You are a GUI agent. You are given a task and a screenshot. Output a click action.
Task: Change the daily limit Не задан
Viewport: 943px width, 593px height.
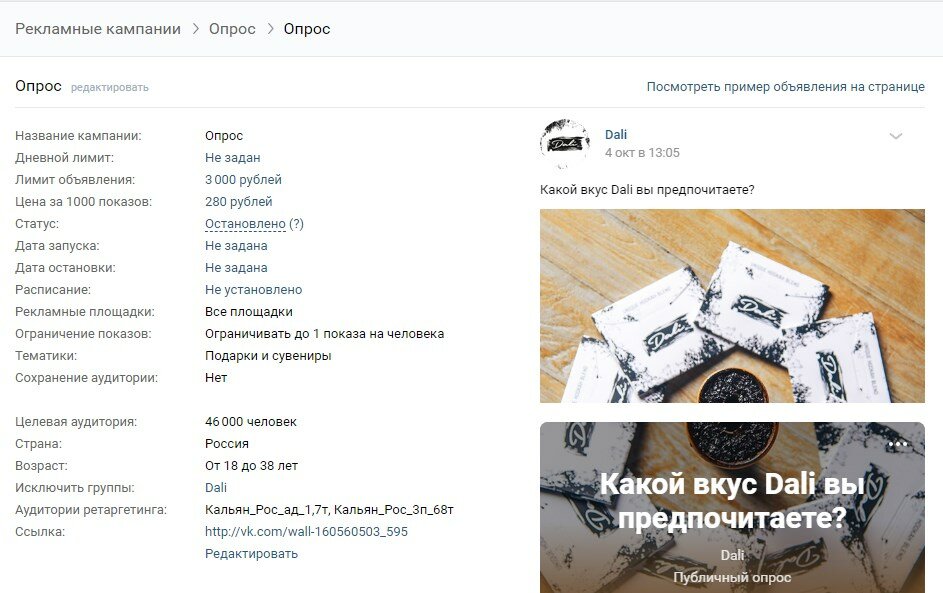[233, 158]
